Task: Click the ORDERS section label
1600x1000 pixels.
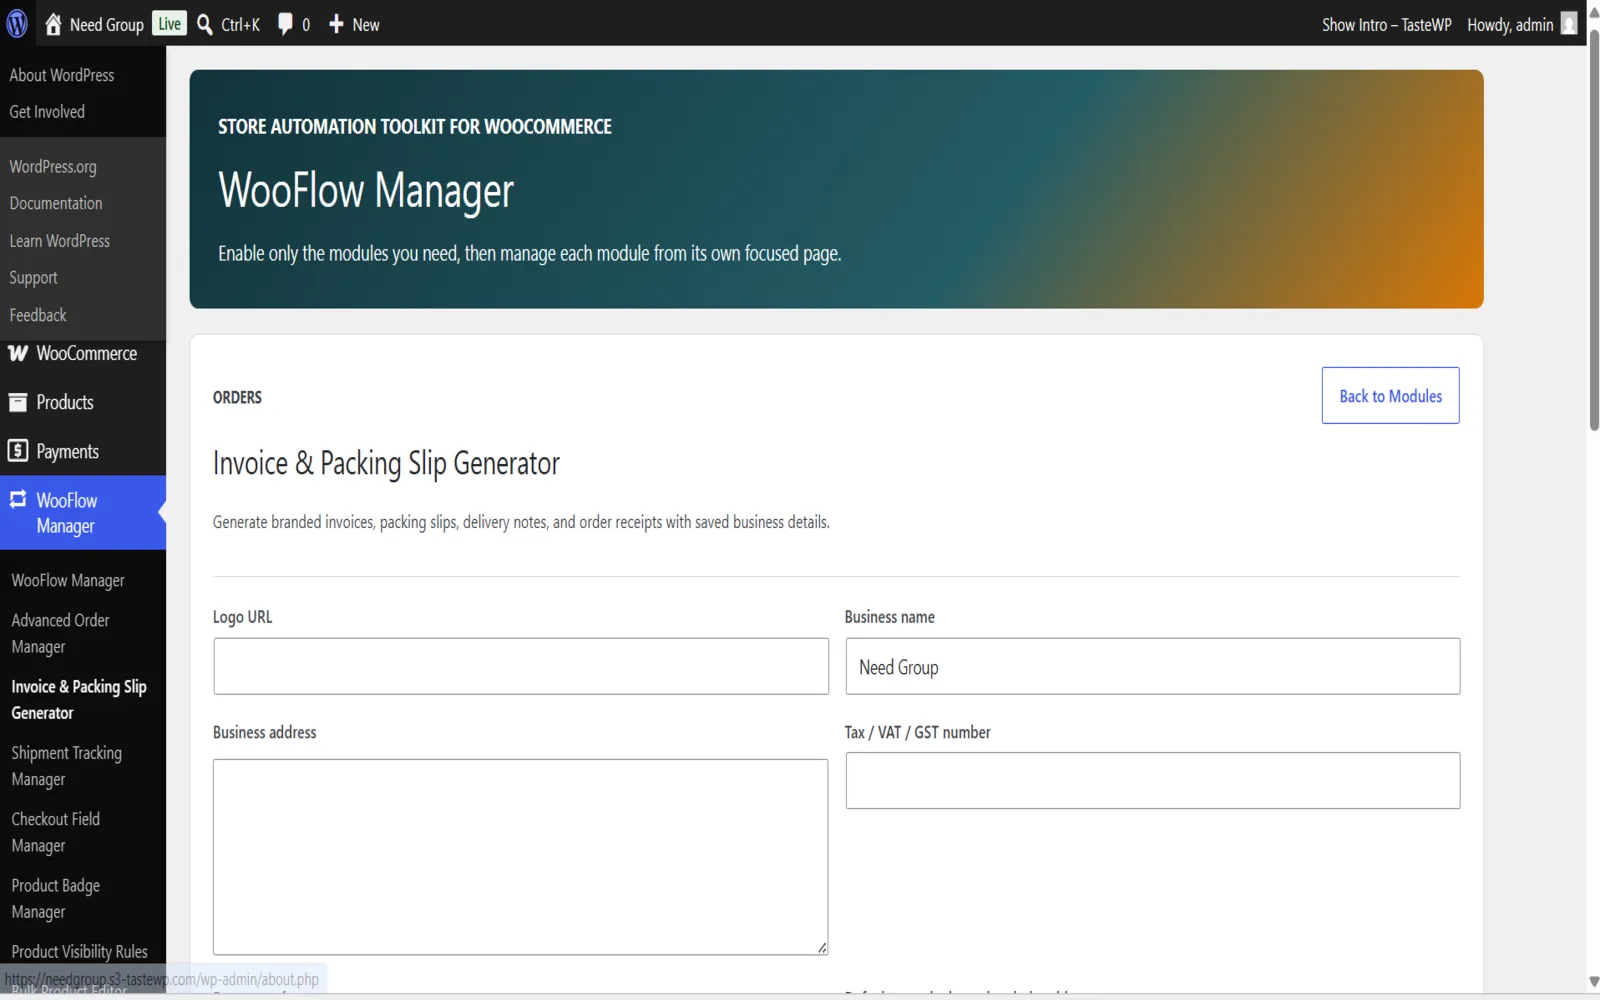Action: tap(237, 397)
